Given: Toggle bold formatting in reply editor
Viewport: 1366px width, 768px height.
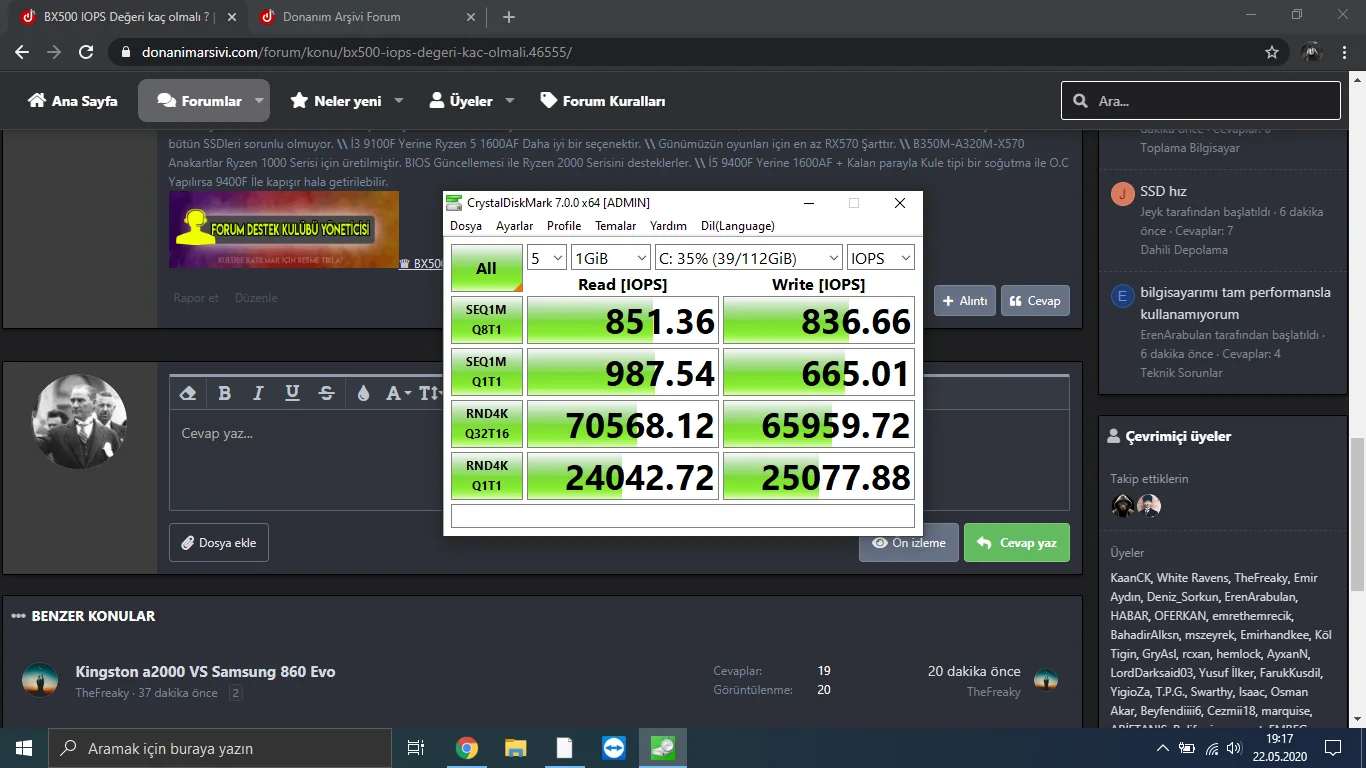Looking at the screenshot, I should point(224,393).
